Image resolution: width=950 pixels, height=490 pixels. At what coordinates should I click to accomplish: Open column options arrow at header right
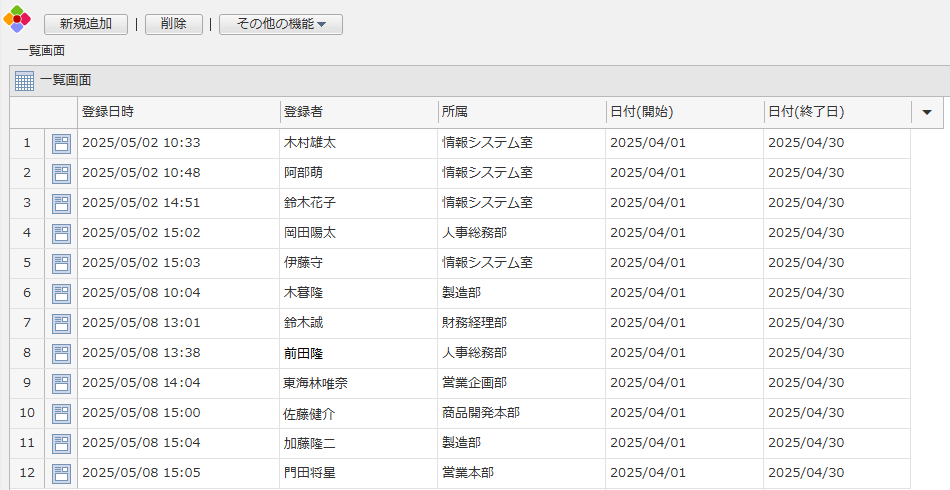(x=926, y=112)
